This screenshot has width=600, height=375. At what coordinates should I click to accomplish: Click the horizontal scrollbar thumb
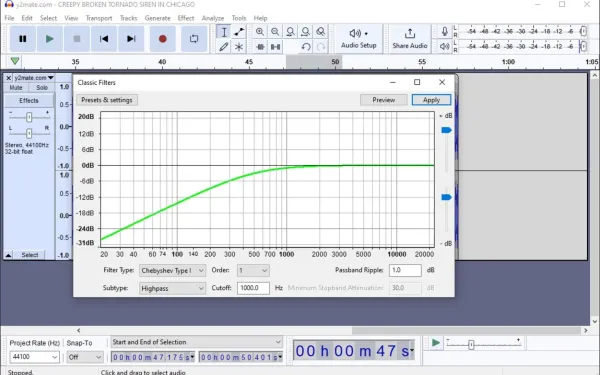(x=466, y=330)
